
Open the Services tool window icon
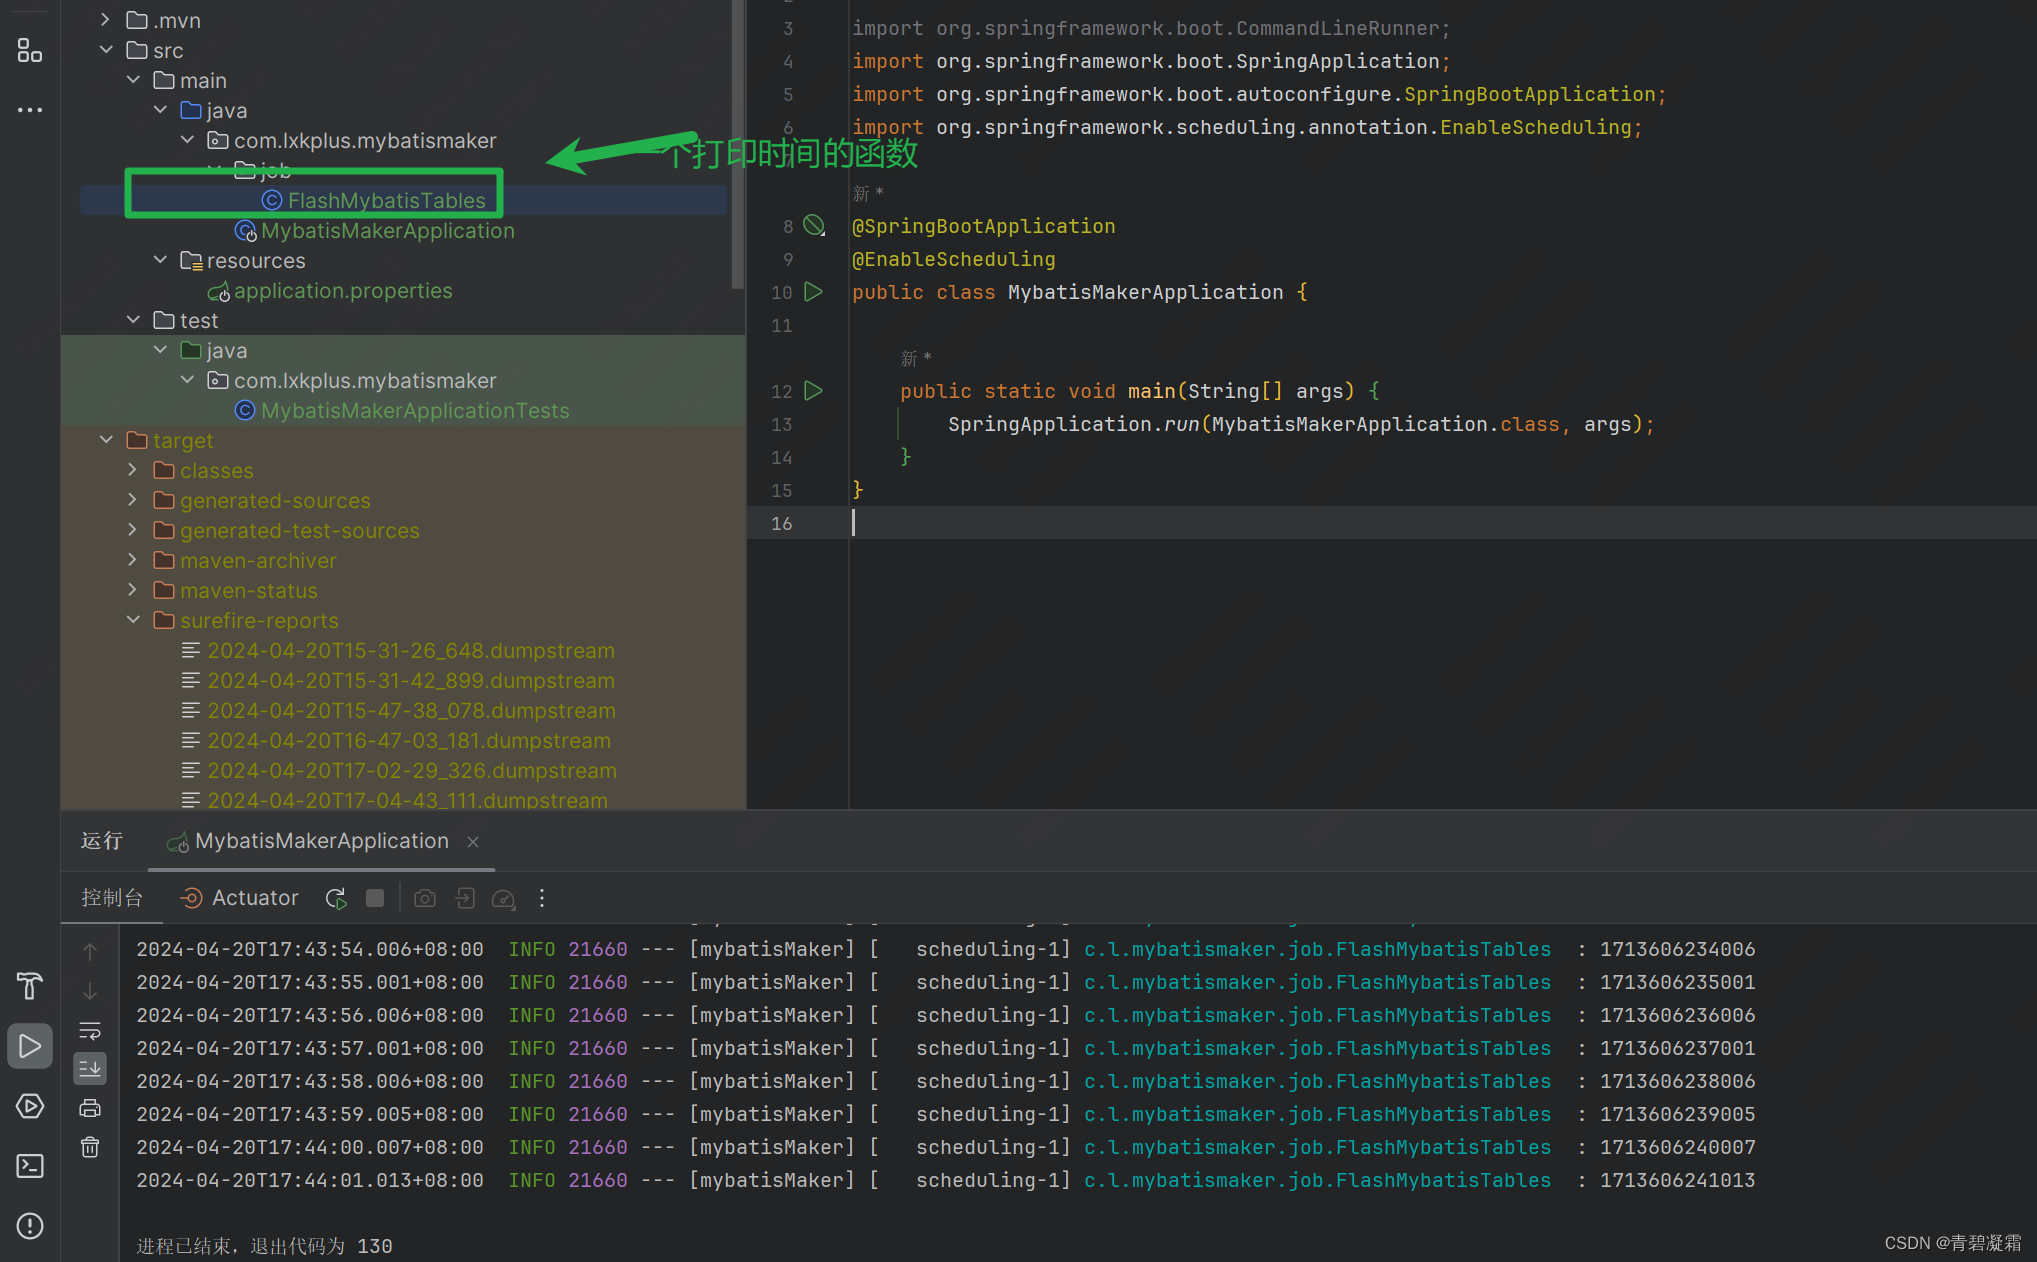[x=30, y=1106]
